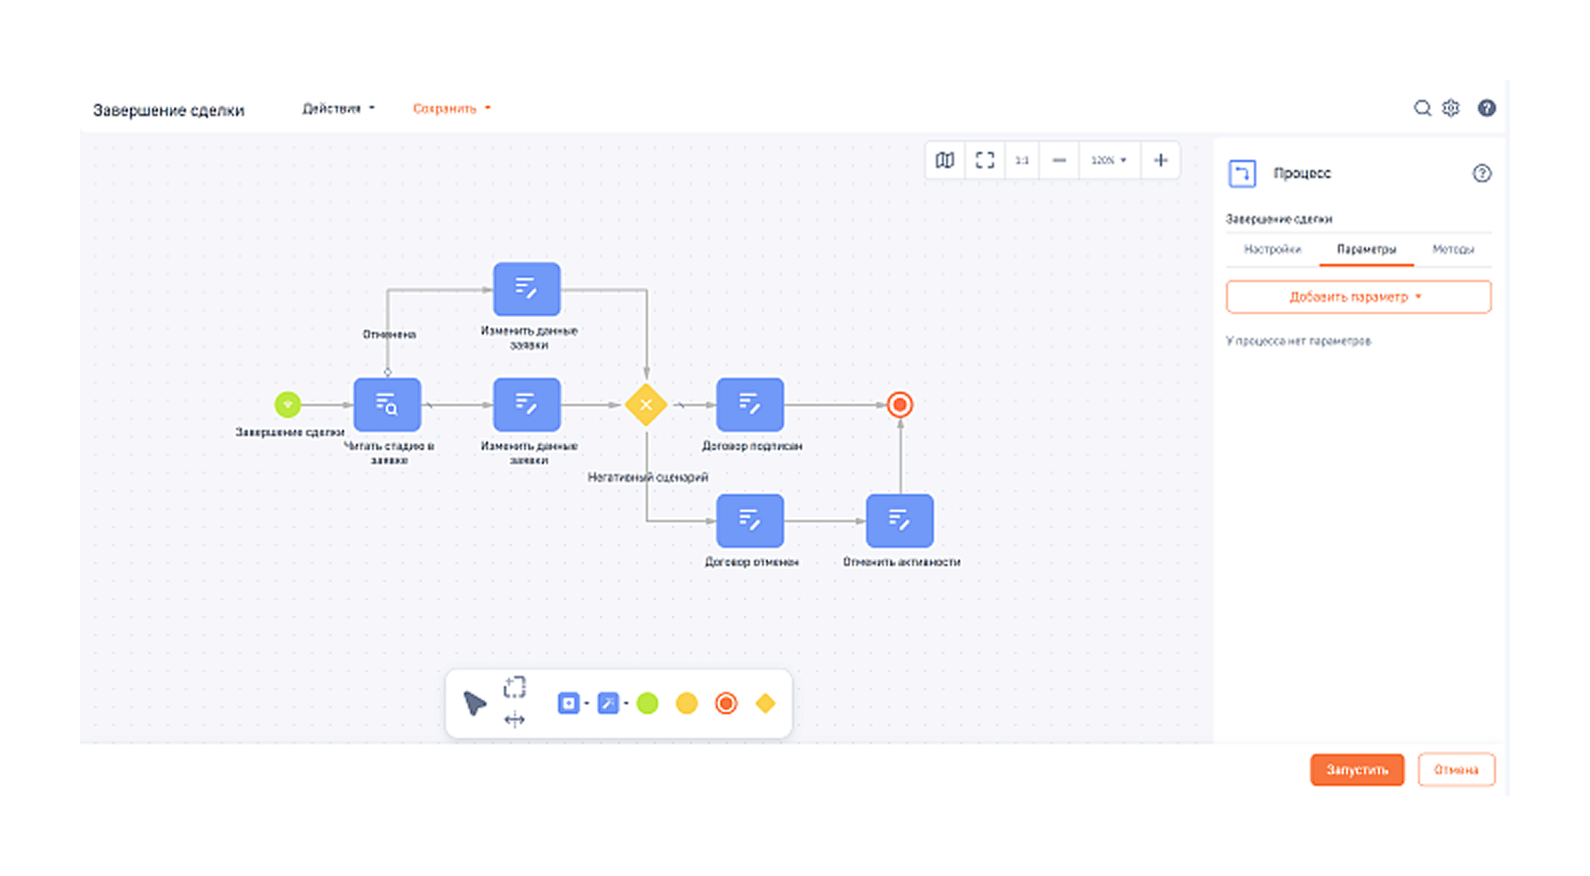Image resolution: width=1590 pixels, height=876 pixels.
Task: Expand the system task type arrow in the palette
Action: 626,704
